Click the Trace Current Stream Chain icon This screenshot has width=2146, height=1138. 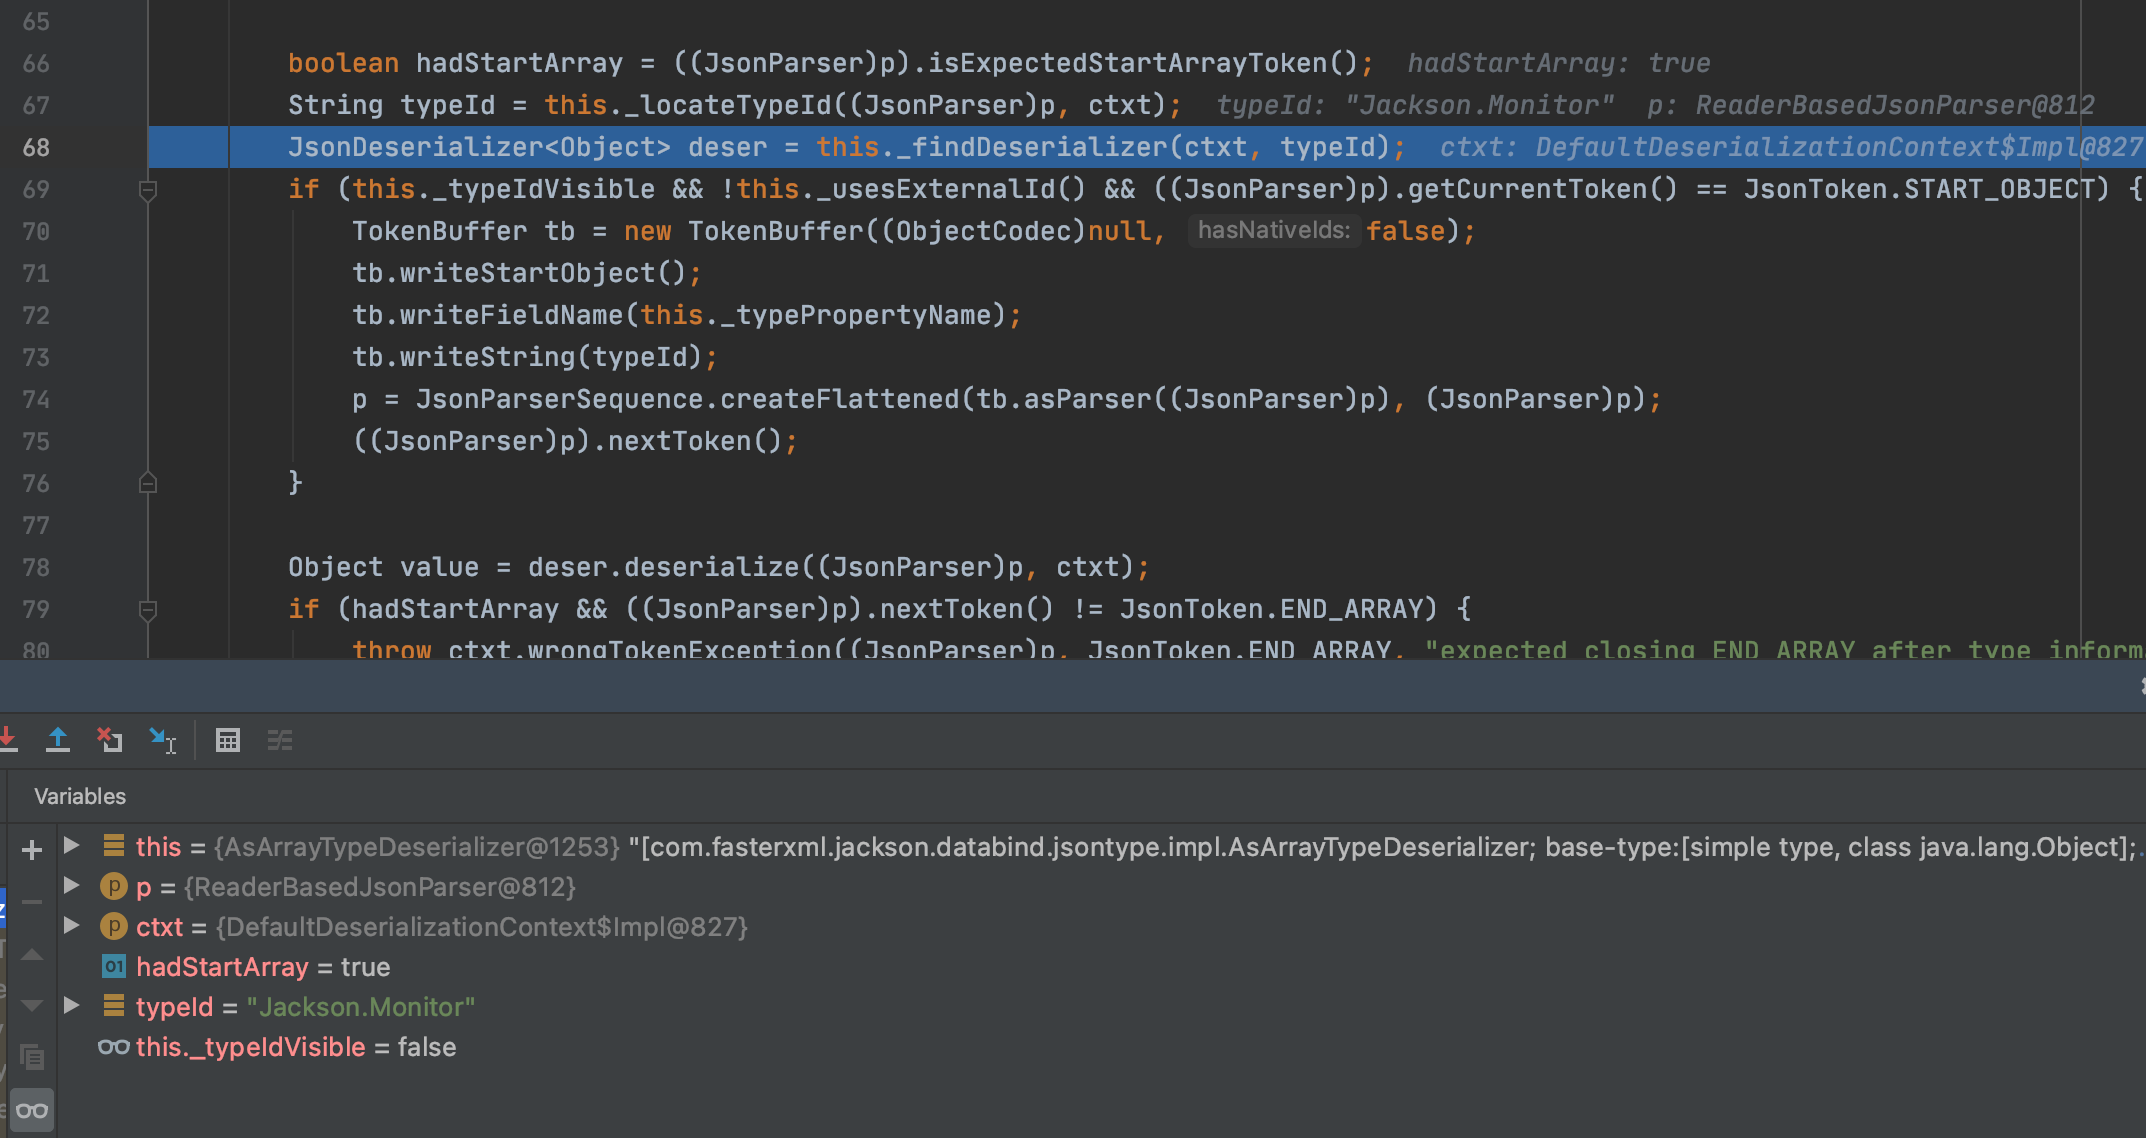tap(280, 740)
